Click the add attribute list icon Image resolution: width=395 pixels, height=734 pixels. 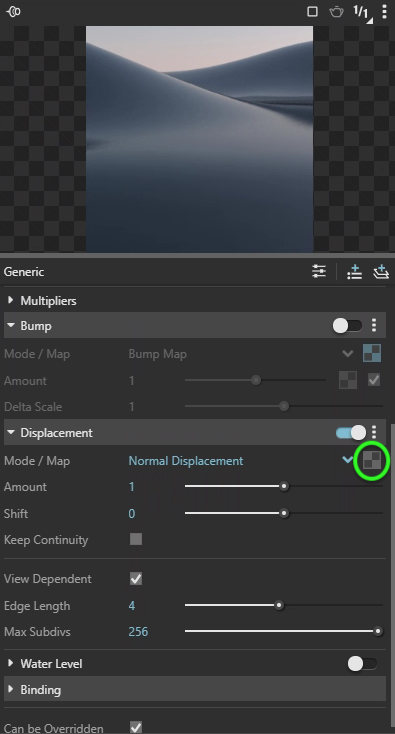point(354,272)
